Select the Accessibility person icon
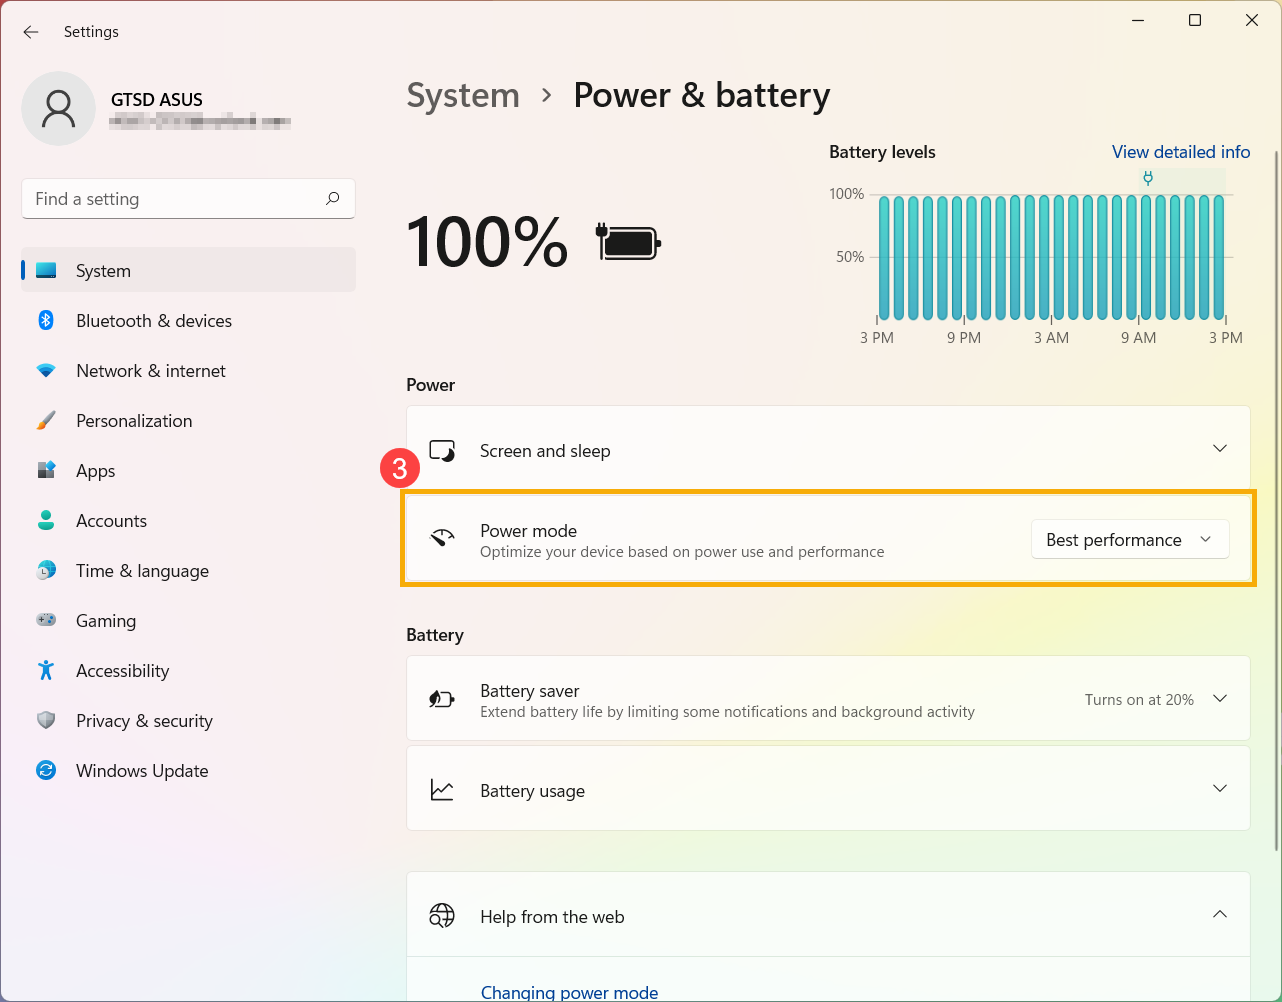 [x=46, y=670]
